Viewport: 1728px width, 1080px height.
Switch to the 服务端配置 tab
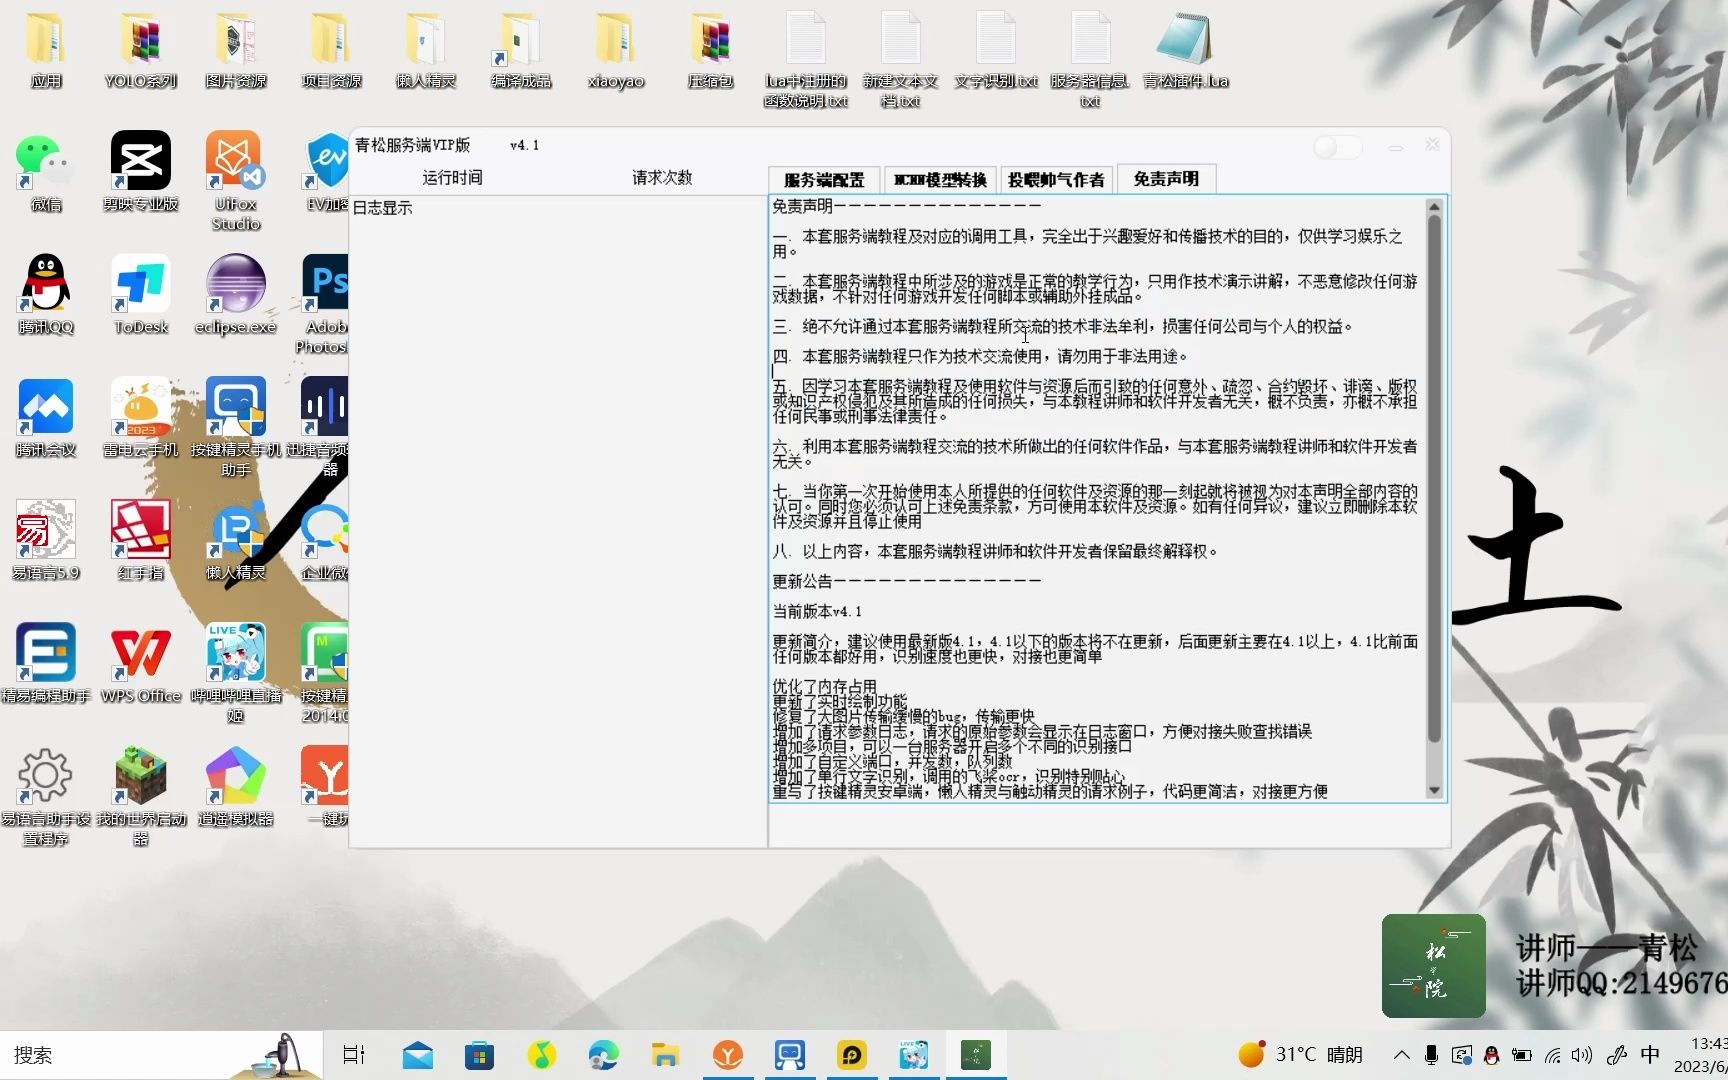[822, 179]
